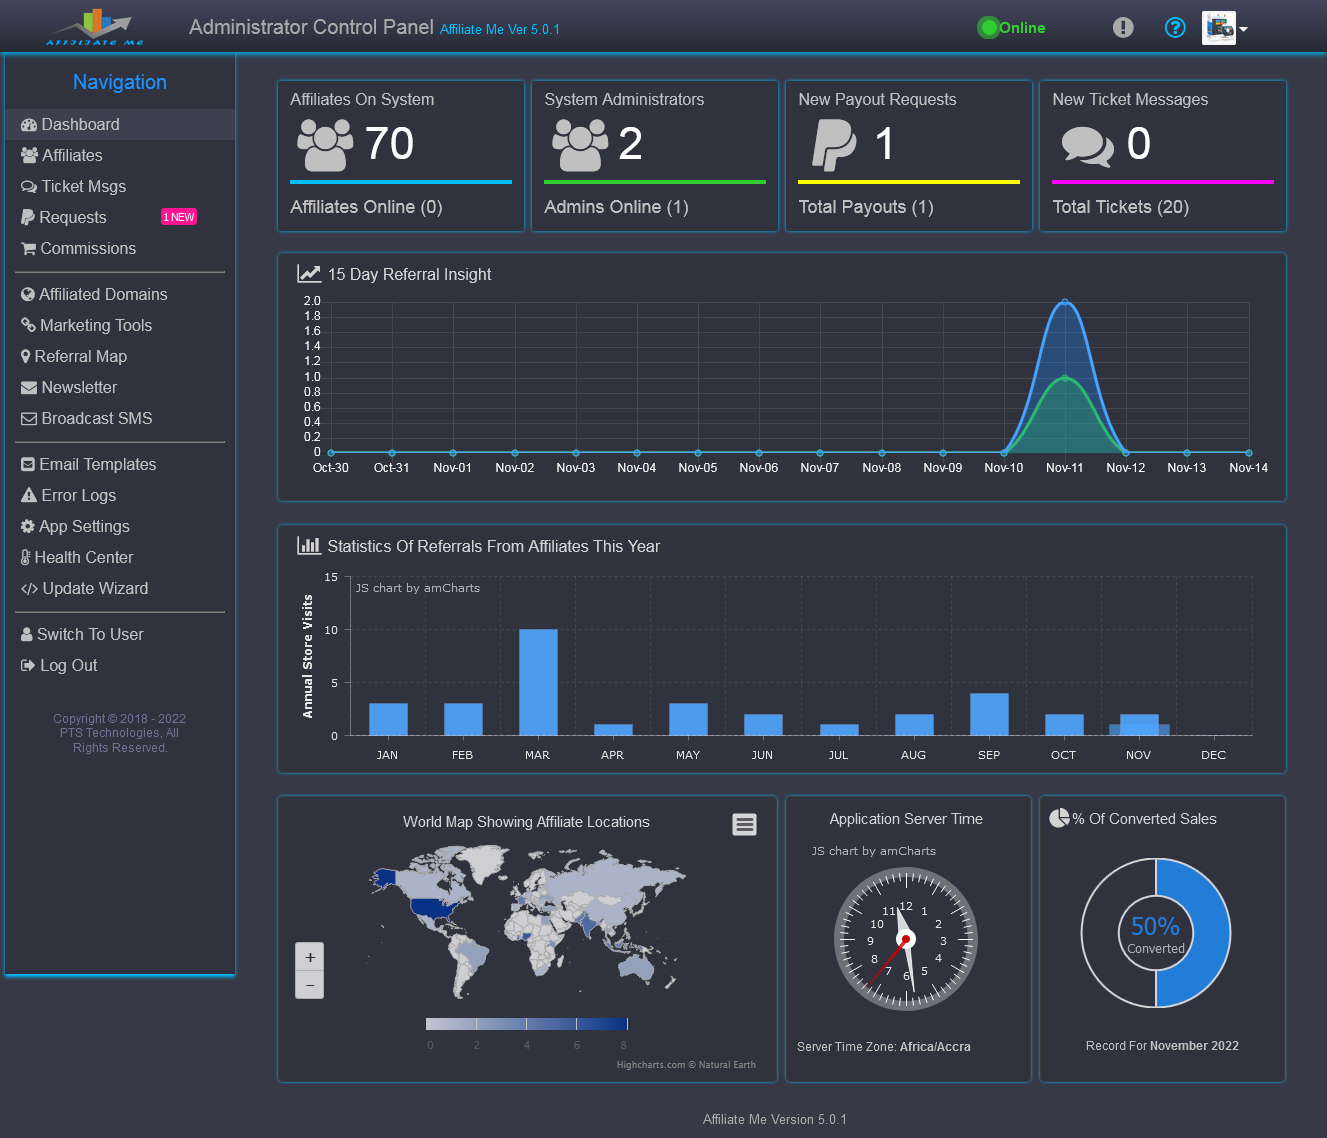The width and height of the screenshot is (1327, 1138).
Task: Click the thermometer icon beside Health Center
Action: [x=26, y=558]
